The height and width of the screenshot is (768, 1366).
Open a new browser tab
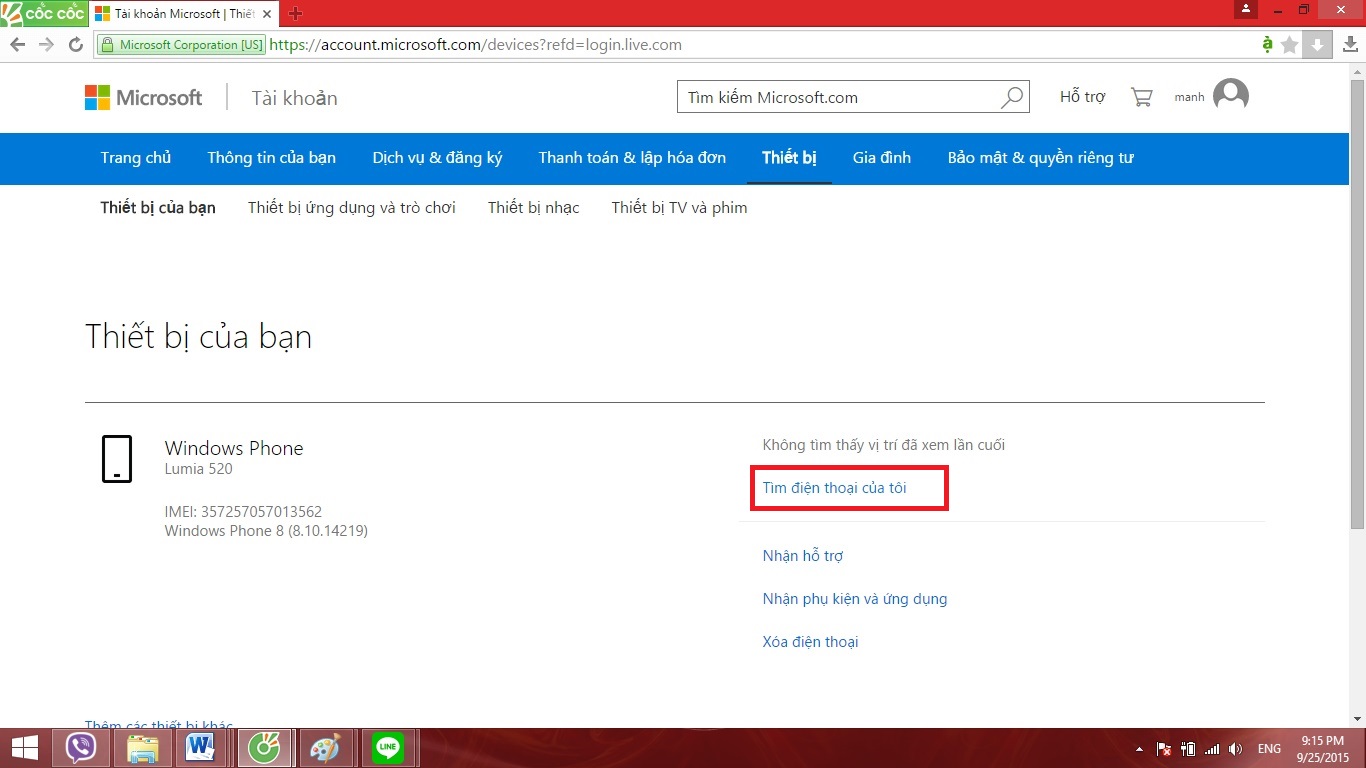coord(295,14)
